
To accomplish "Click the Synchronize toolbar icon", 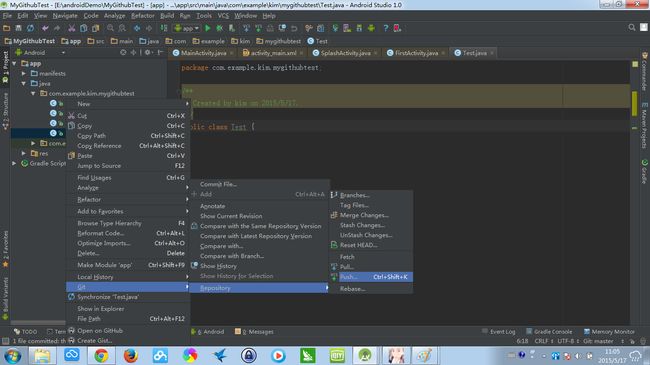I will click(x=31, y=28).
